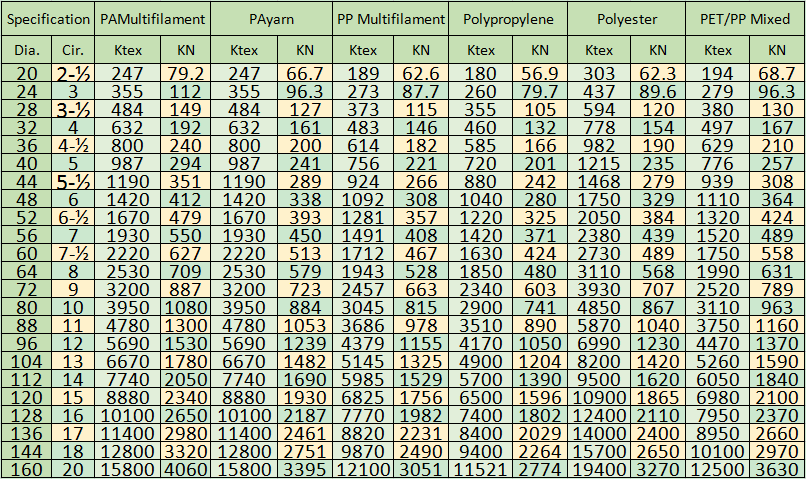
Task: Click the PAyarn KN value 3395
Action: click(x=304, y=468)
